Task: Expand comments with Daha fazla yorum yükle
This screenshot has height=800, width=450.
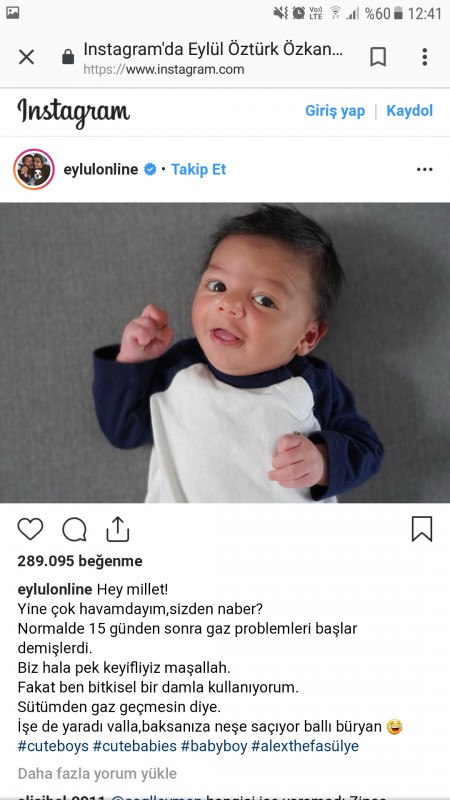Action: [97, 773]
